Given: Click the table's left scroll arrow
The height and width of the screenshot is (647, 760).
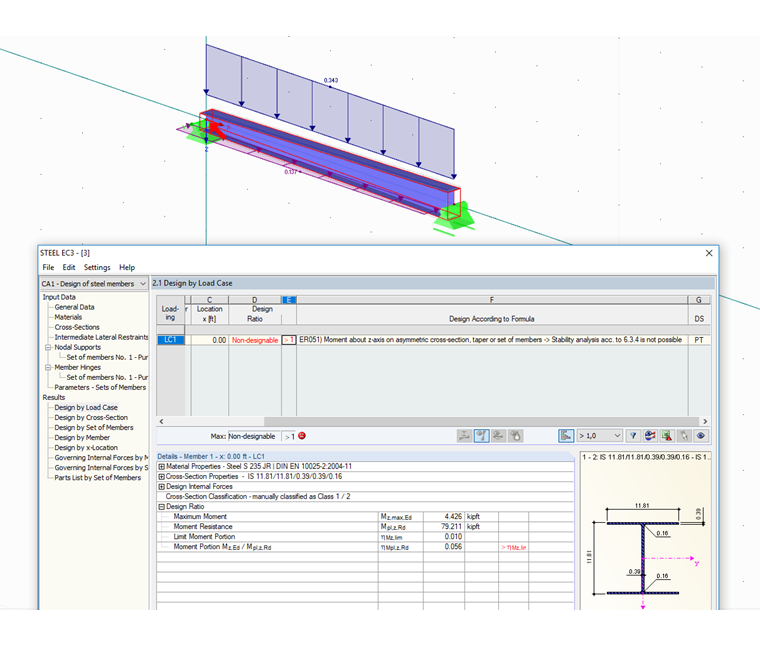Looking at the screenshot, I should pos(161,421).
